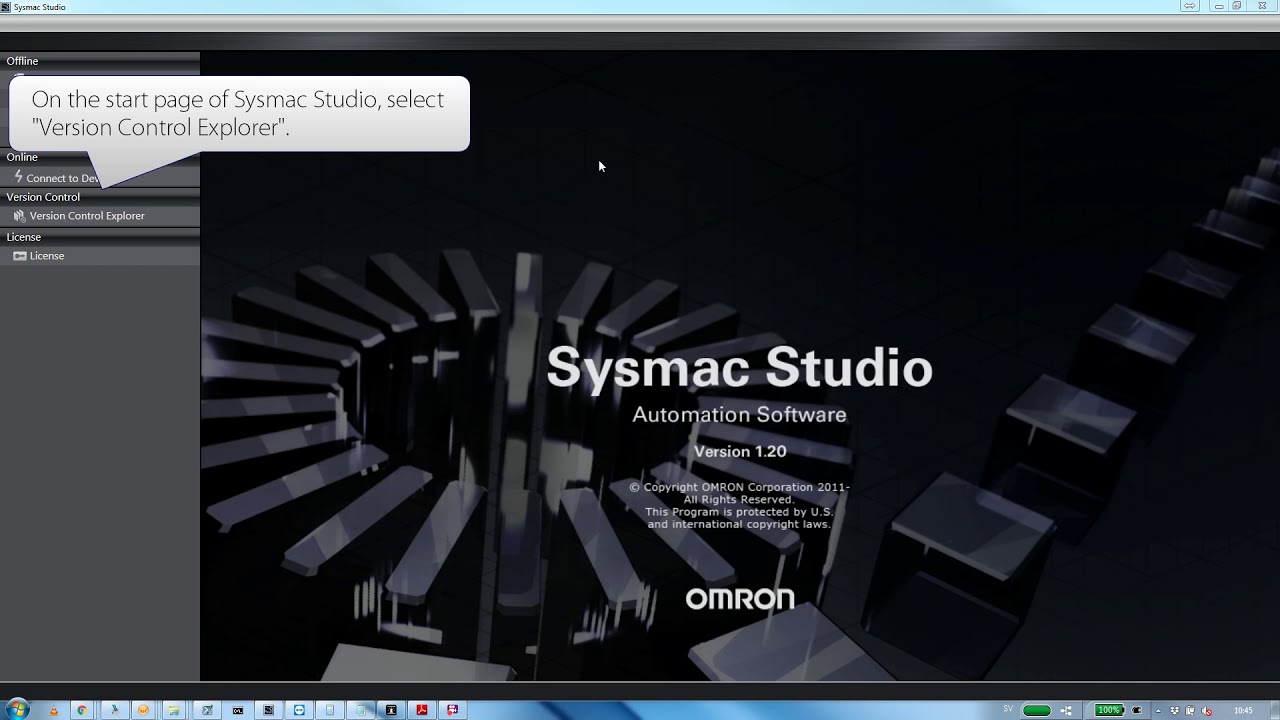
Task: Click the lightning bolt Connect to Device icon
Action: pos(18,177)
